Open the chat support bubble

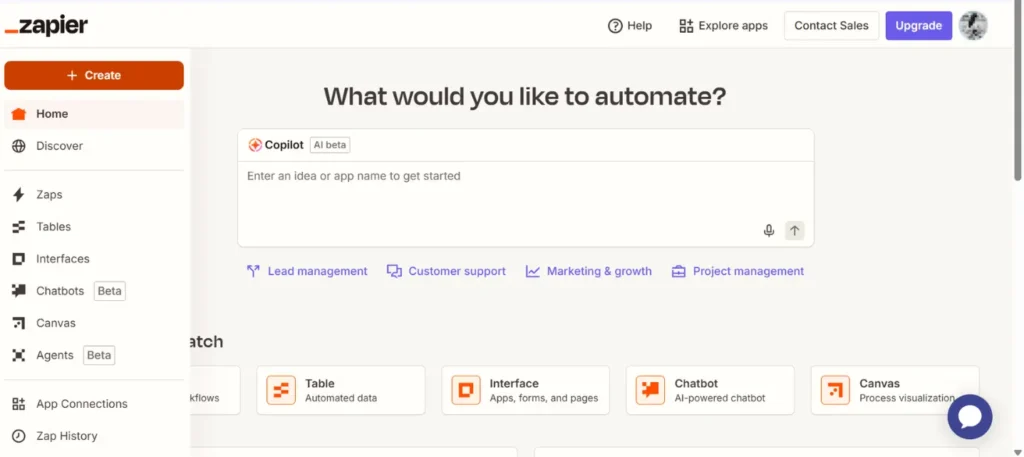tap(969, 417)
